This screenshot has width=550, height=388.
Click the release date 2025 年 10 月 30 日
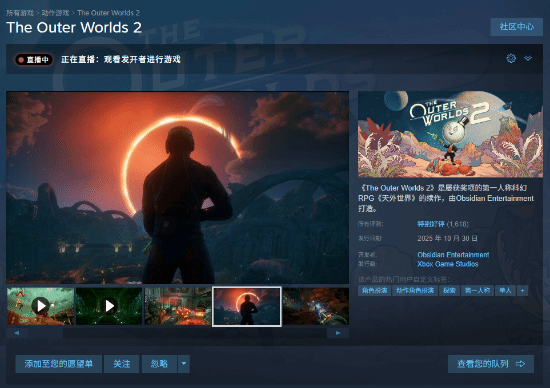click(x=447, y=239)
